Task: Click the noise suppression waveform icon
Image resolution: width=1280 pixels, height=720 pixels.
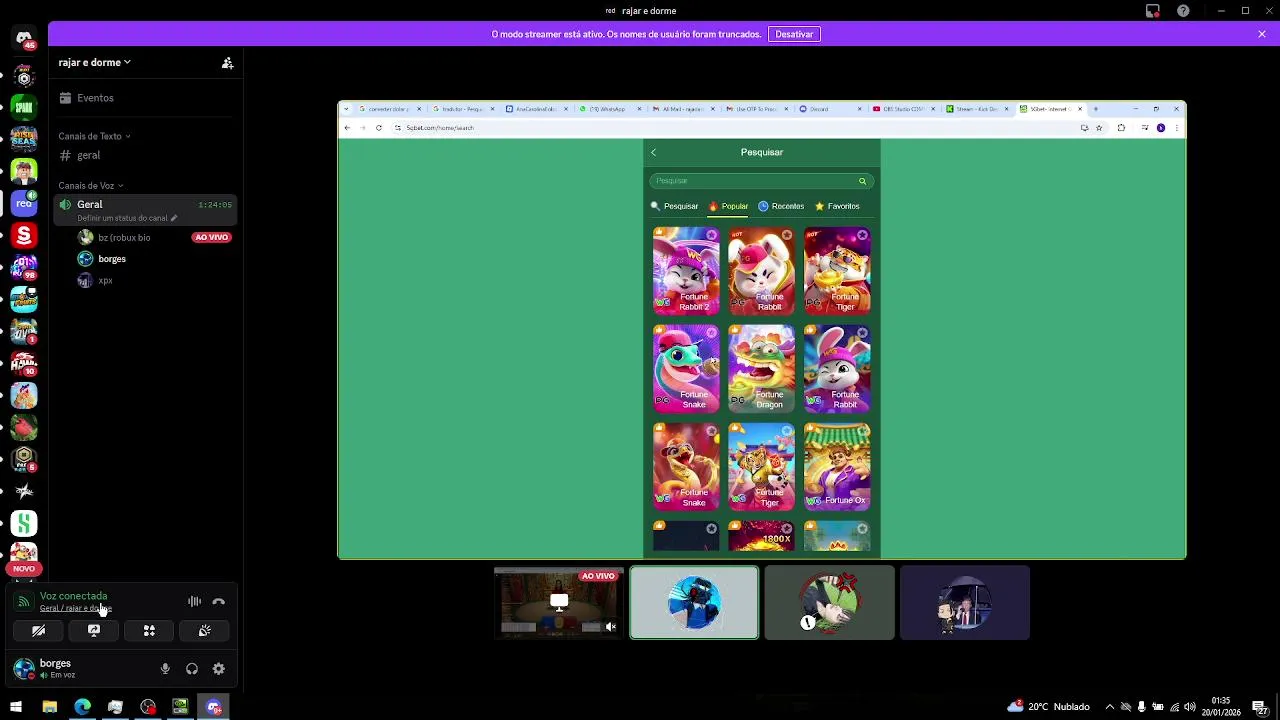Action: pos(195,602)
